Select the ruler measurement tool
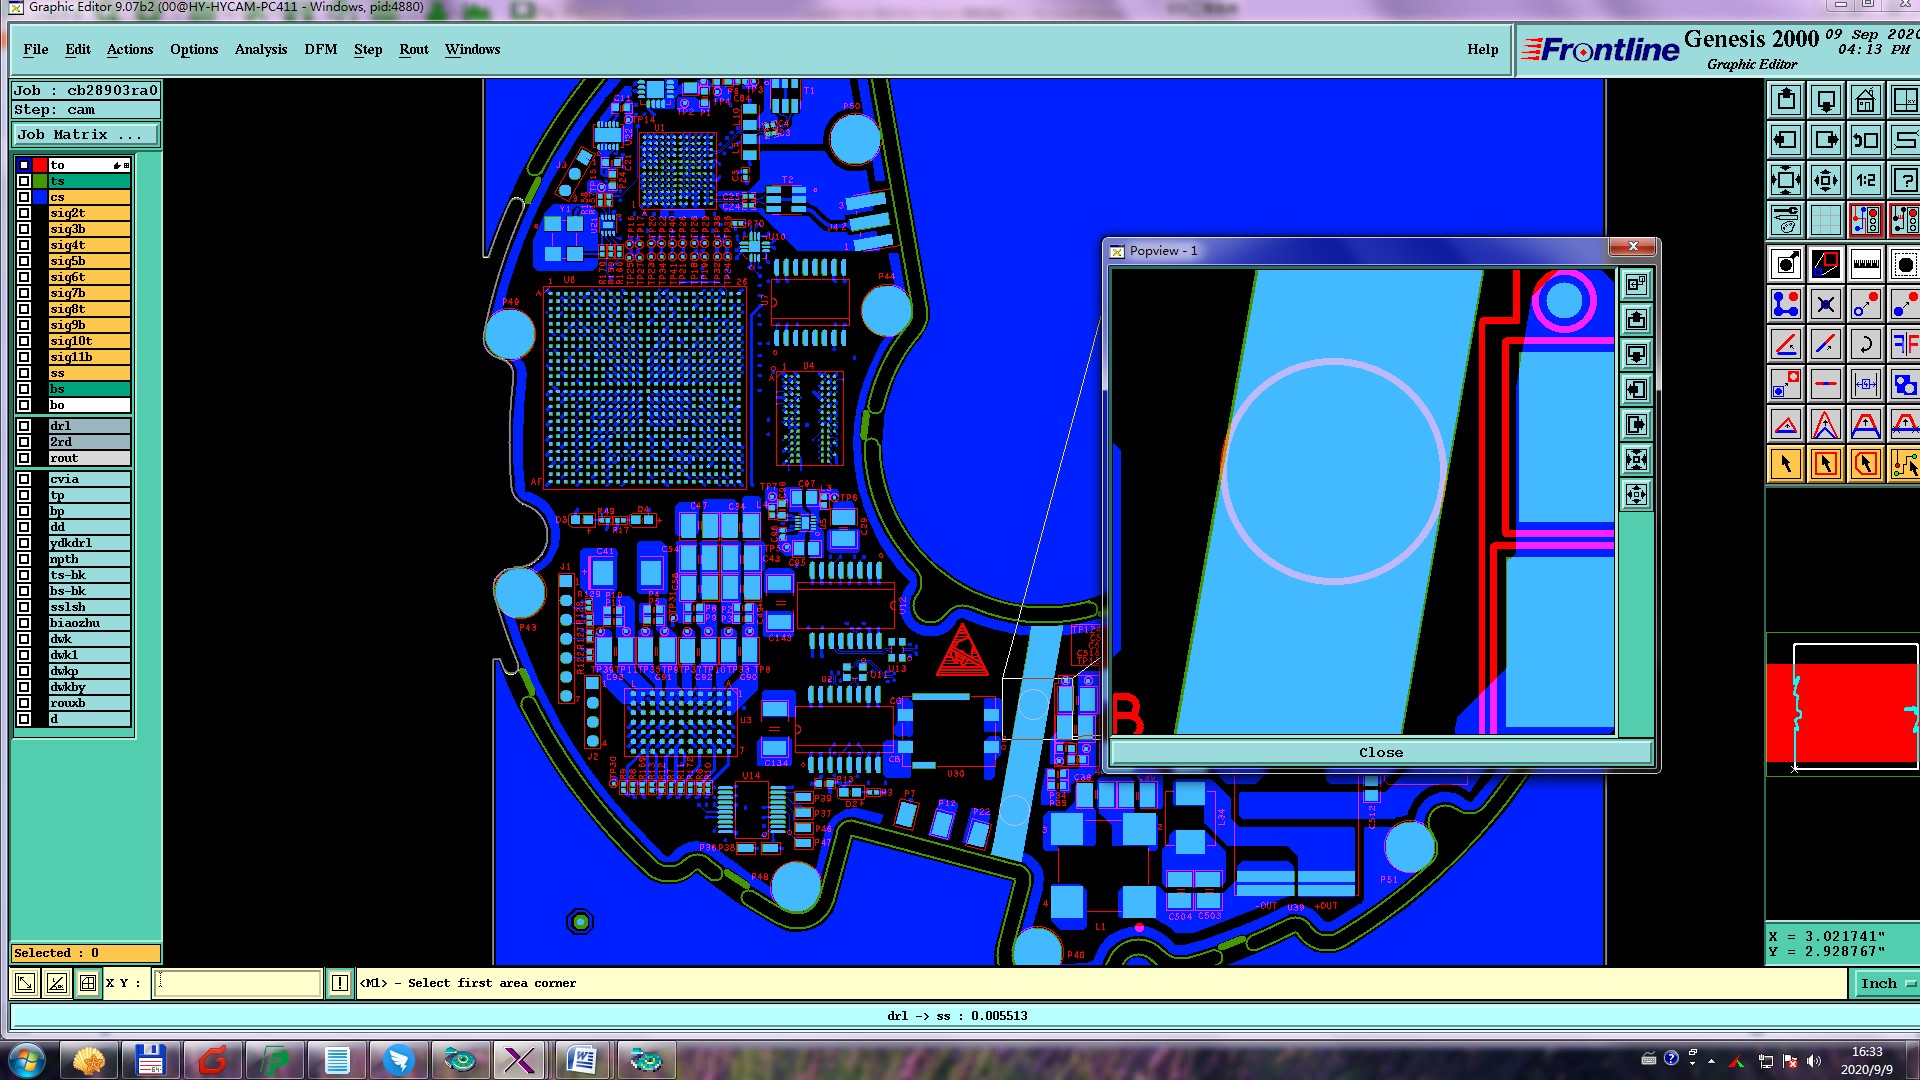This screenshot has height=1080, width=1920. 1865,265
